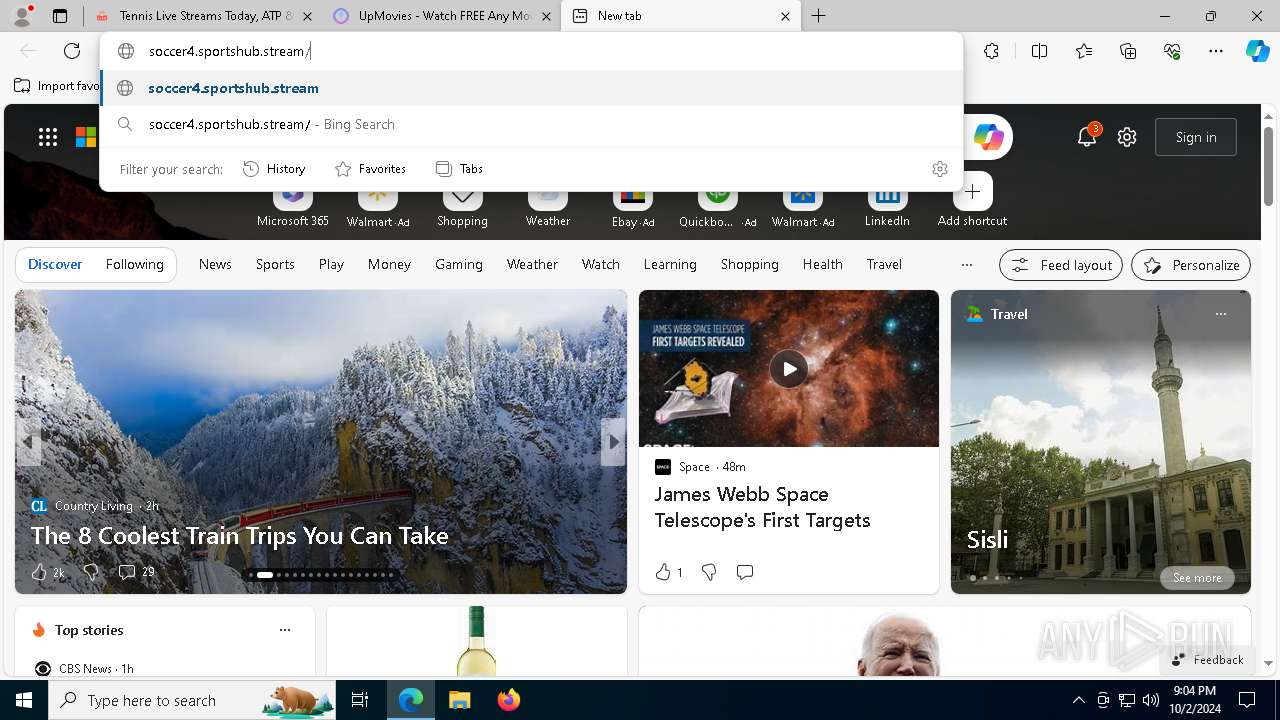
Task: Open the Shopping shortcut
Action: [x=462, y=206]
